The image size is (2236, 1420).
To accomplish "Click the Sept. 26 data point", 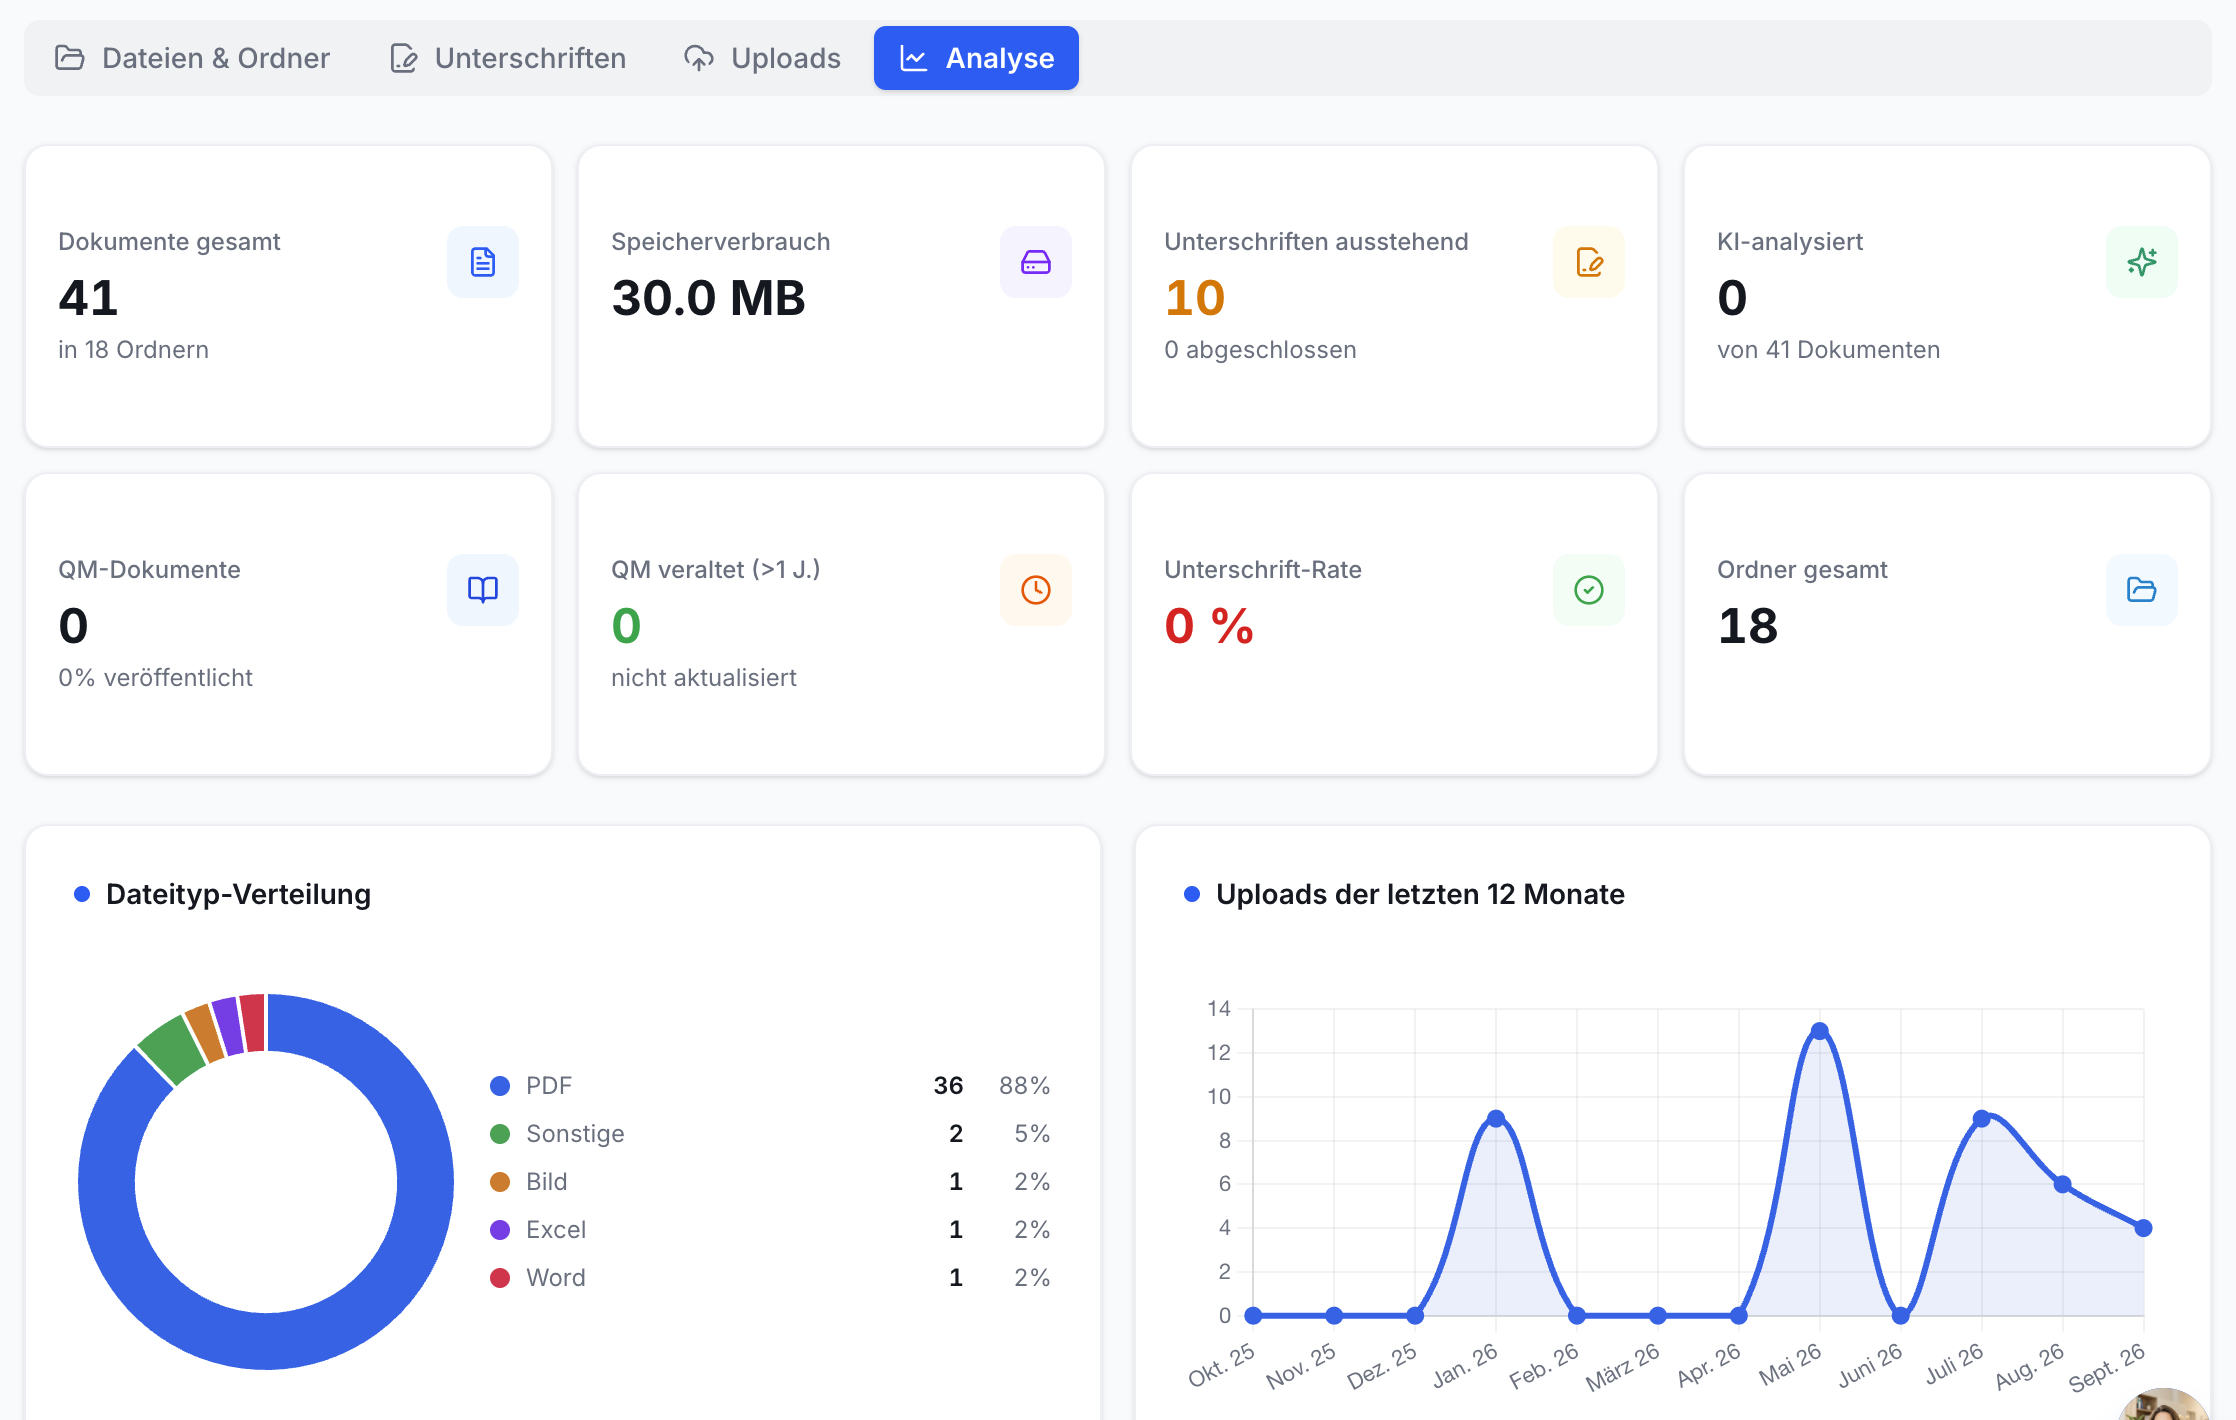I will point(2143,1228).
